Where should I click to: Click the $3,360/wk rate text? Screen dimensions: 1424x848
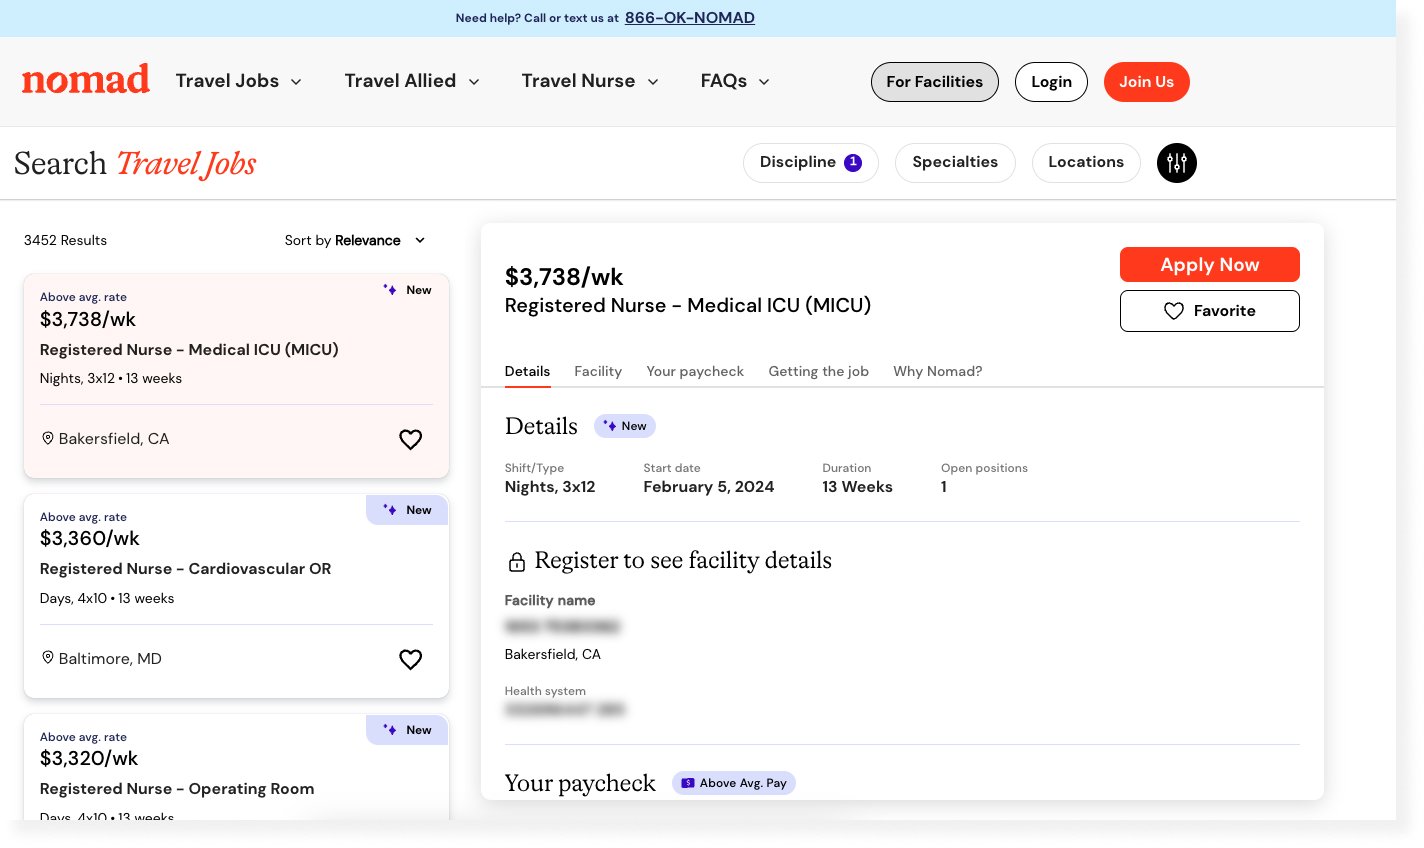click(90, 538)
